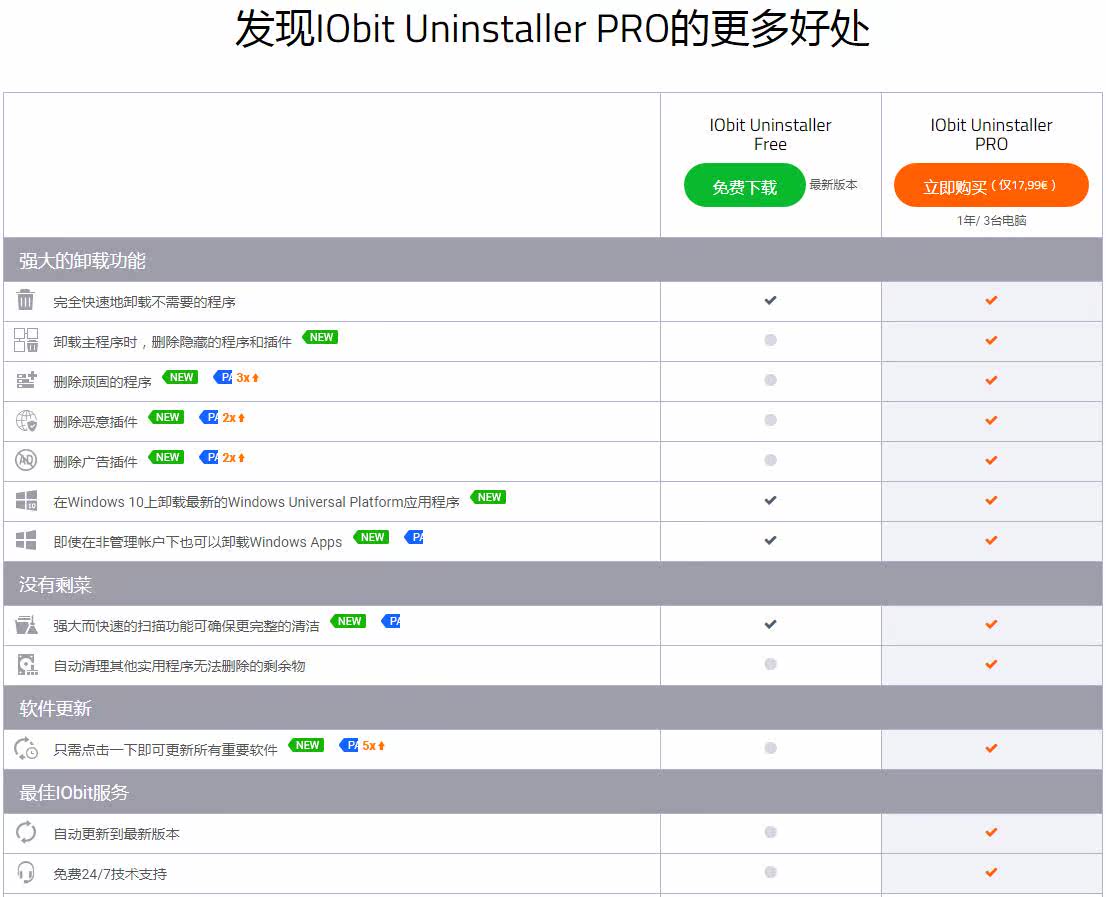1106x897 pixels.
Task: Click the blue tag on Windows Apps row
Action: [414, 537]
